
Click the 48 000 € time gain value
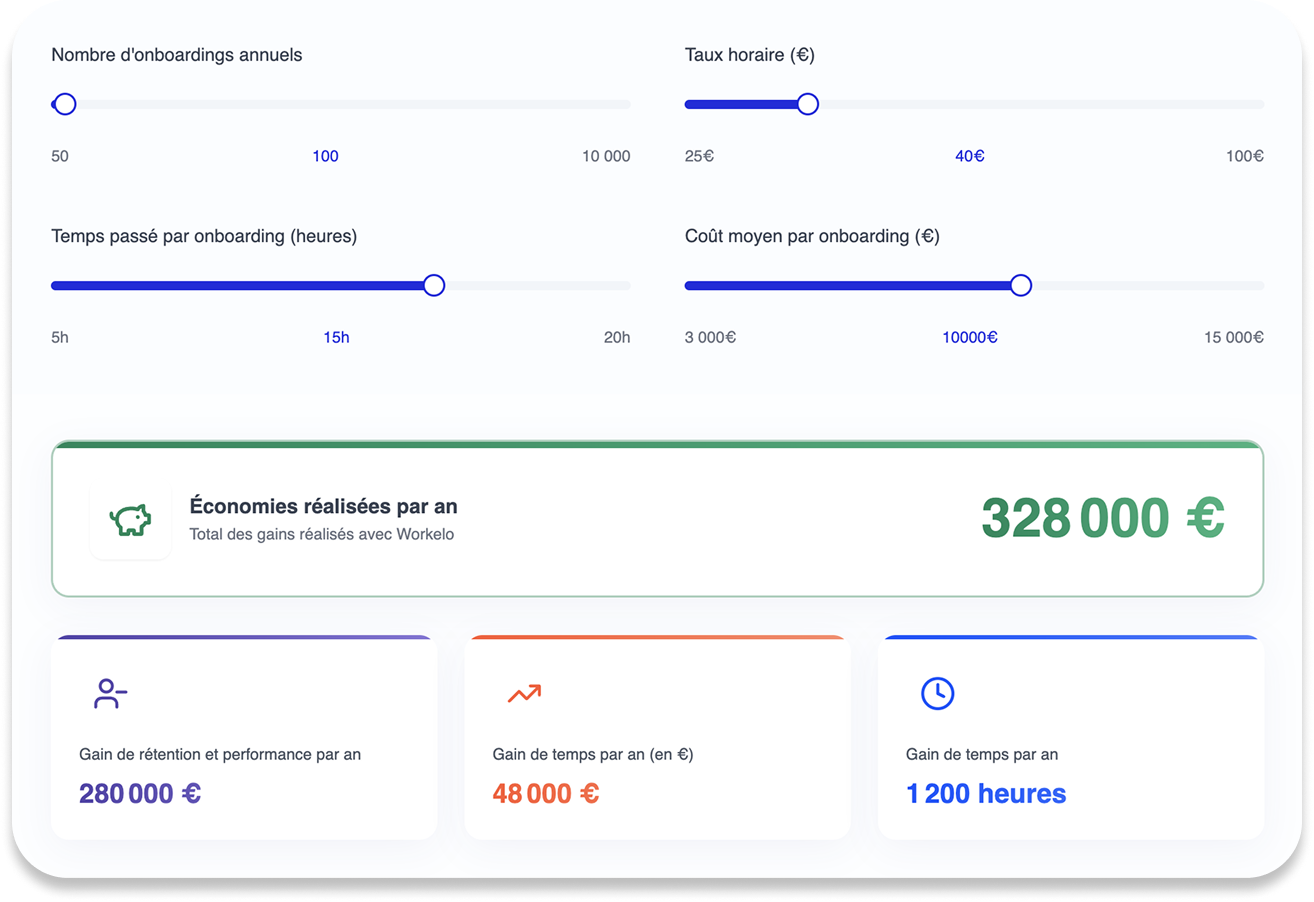click(x=546, y=794)
